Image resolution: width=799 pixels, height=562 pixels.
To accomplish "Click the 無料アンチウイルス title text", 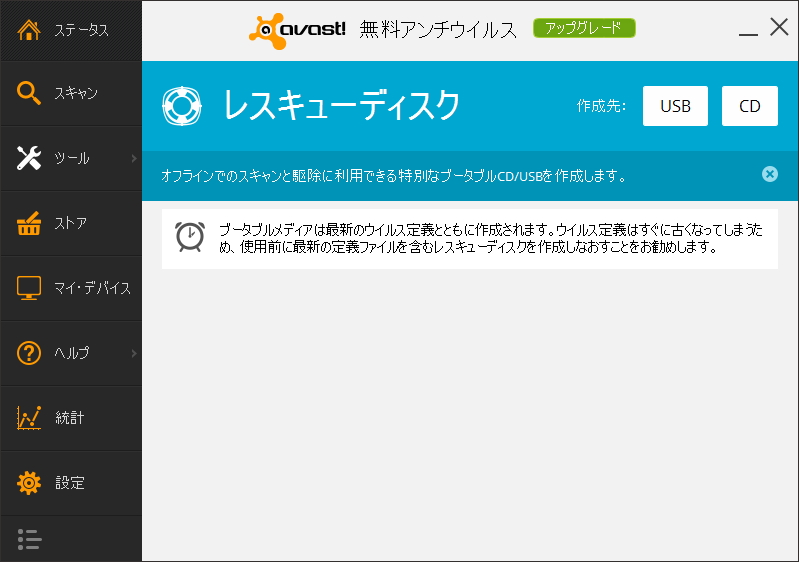I will coord(438,30).
